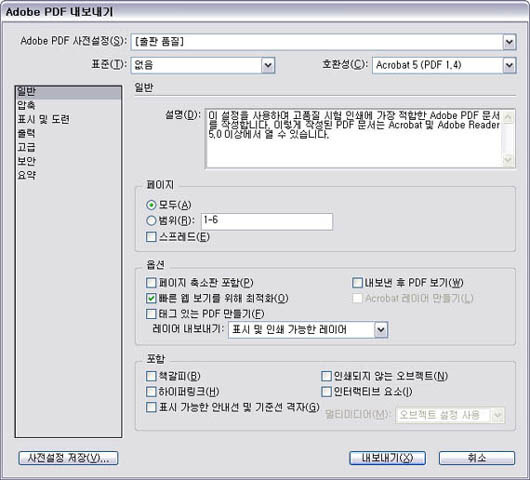Enable 내보낸 후 PDF 보기(W) checkbox
530x480 pixels.
tap(357, 283)
